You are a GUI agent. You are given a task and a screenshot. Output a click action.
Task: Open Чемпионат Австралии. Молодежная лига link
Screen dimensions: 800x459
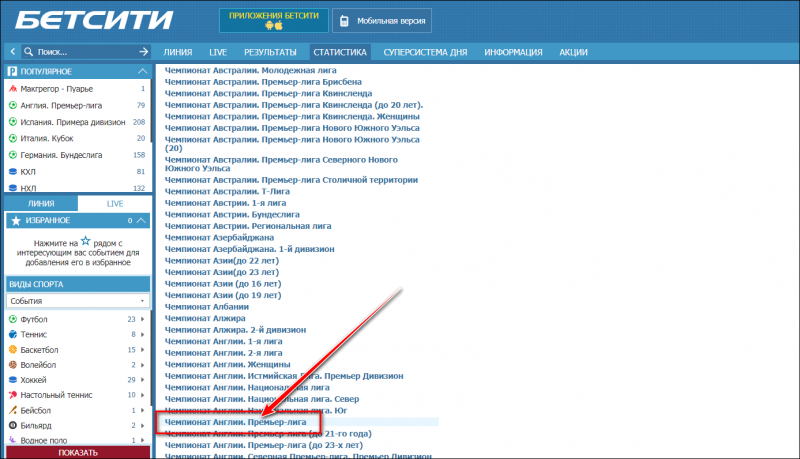251,70
